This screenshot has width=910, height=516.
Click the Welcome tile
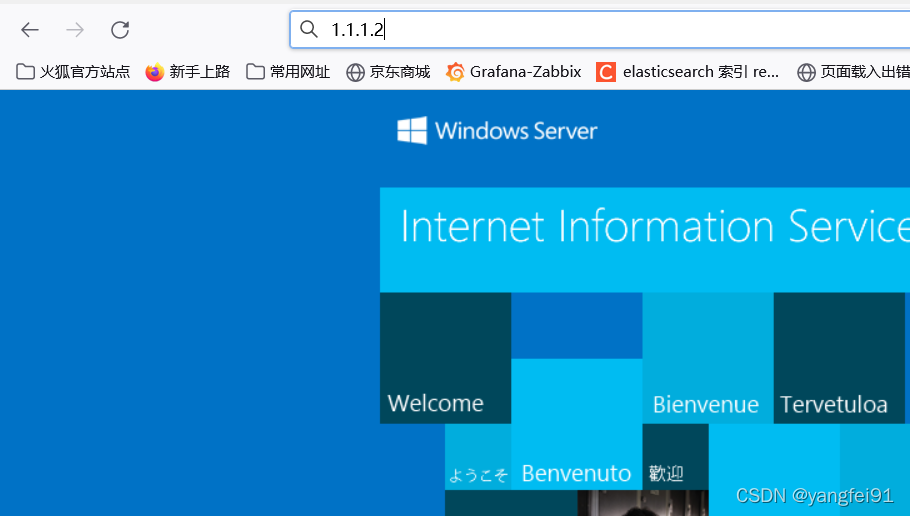pyautogui.click(x=446, y=358)
